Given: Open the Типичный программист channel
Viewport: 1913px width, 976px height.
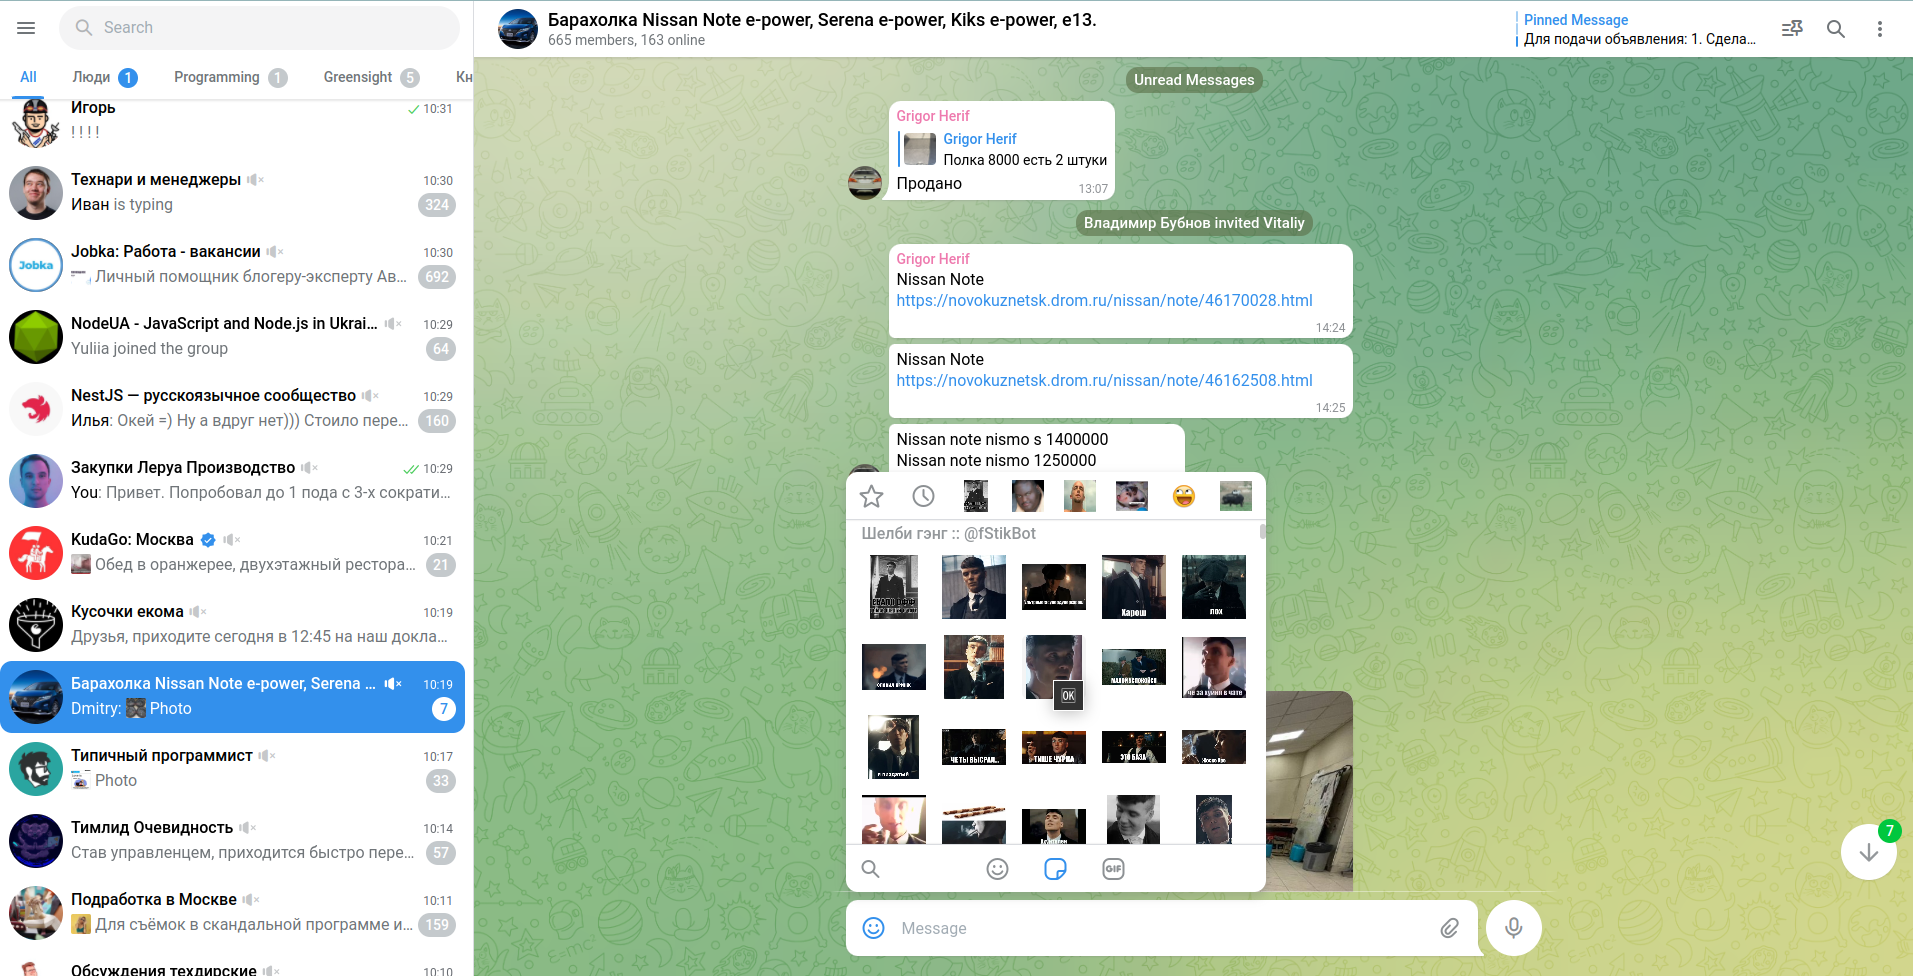Looking at the screenshot, I should (x=233, y=769).
